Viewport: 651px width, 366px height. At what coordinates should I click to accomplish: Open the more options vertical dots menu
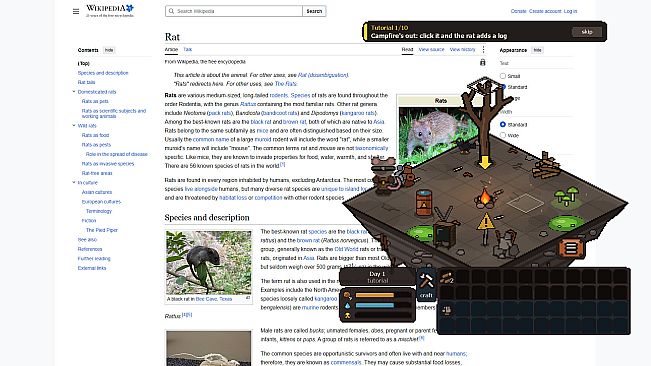[483, 49]
